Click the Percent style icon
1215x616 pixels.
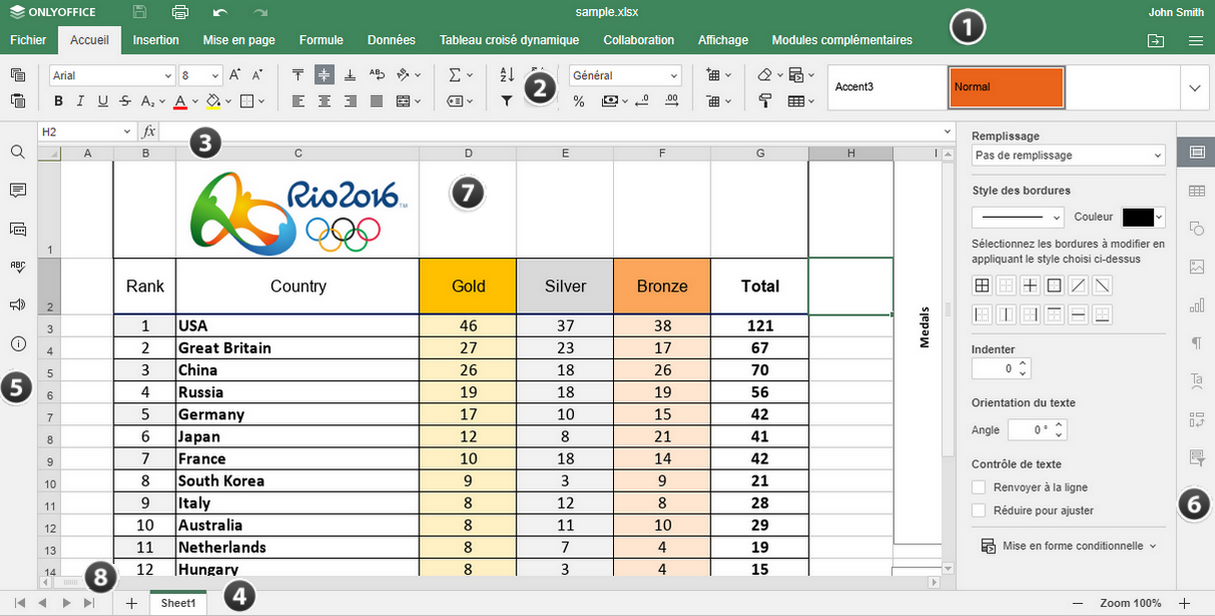coord(578,100)
